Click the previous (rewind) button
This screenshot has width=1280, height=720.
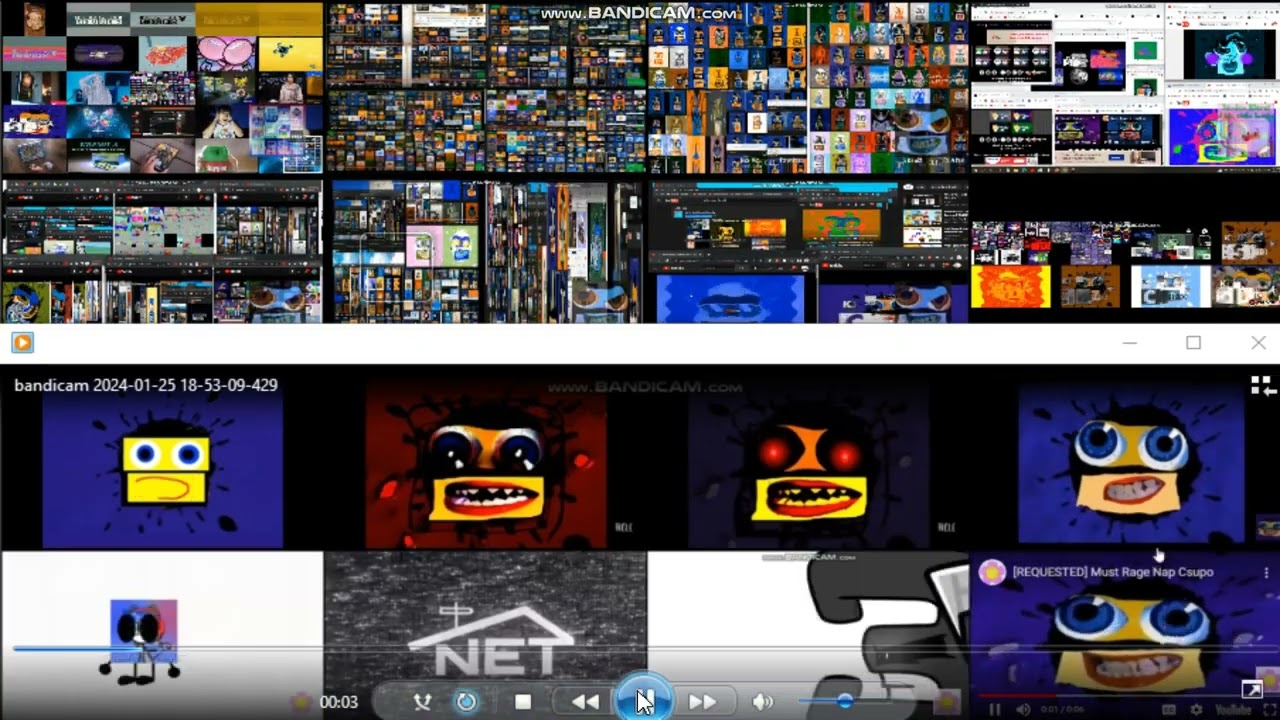click(x=585, y=702)
